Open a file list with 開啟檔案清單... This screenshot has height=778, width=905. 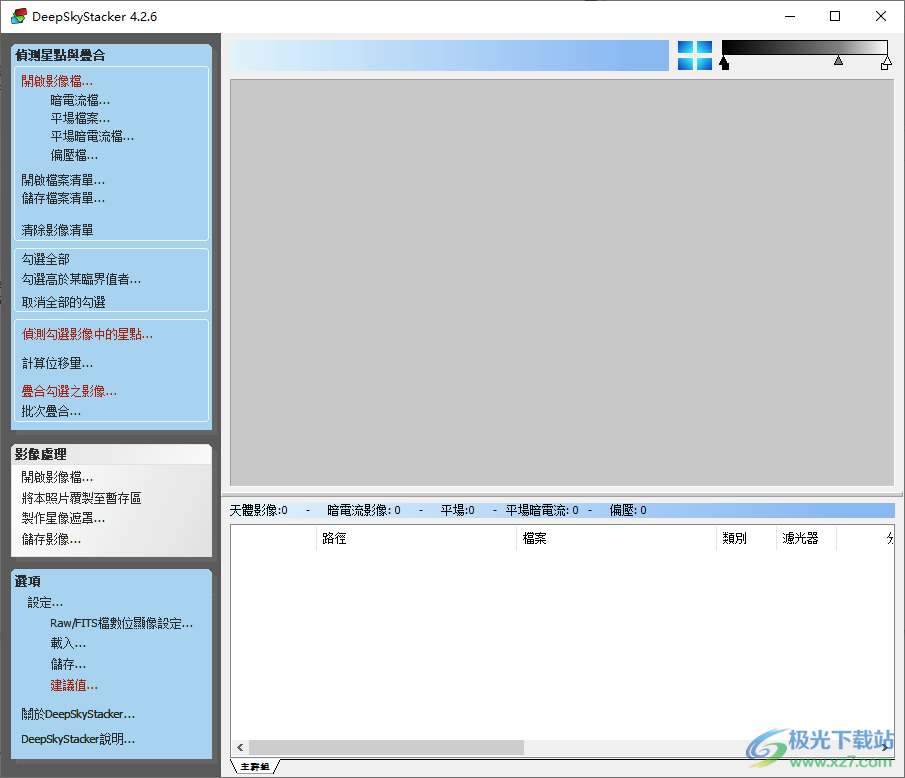point(63,180)
